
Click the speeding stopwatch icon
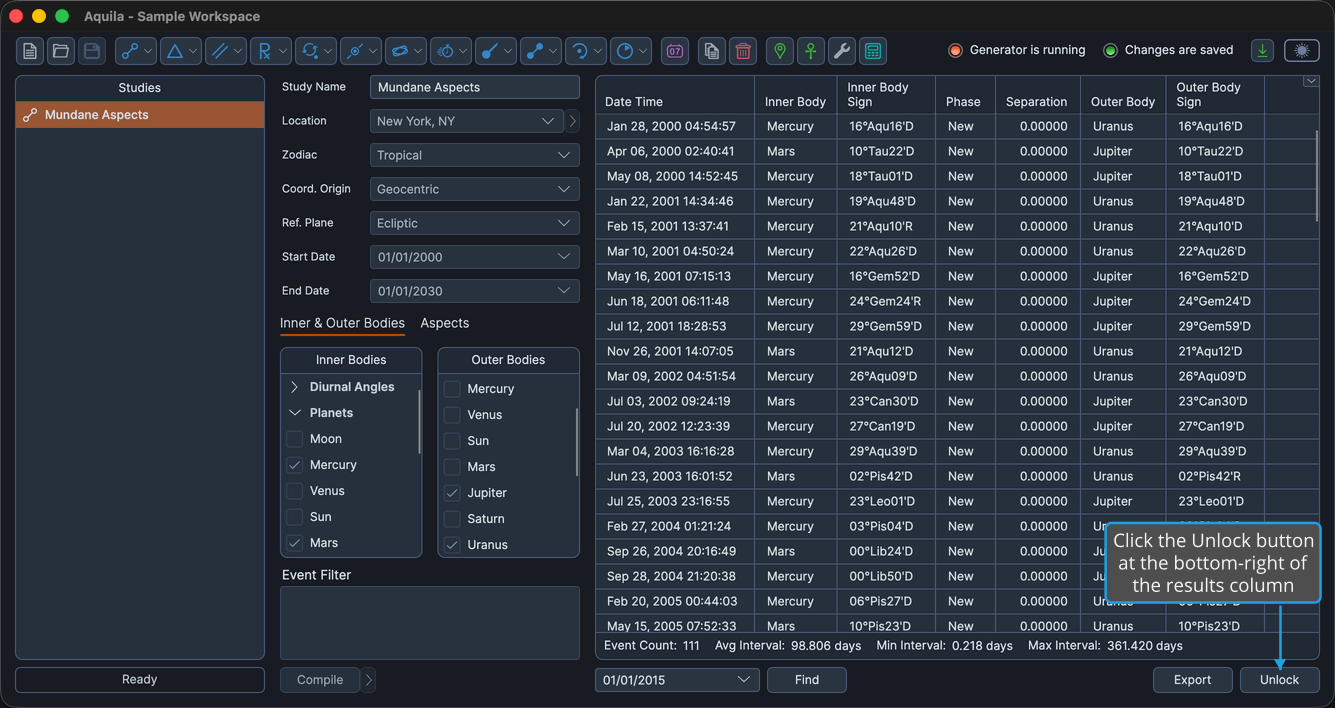pos(451,51)
